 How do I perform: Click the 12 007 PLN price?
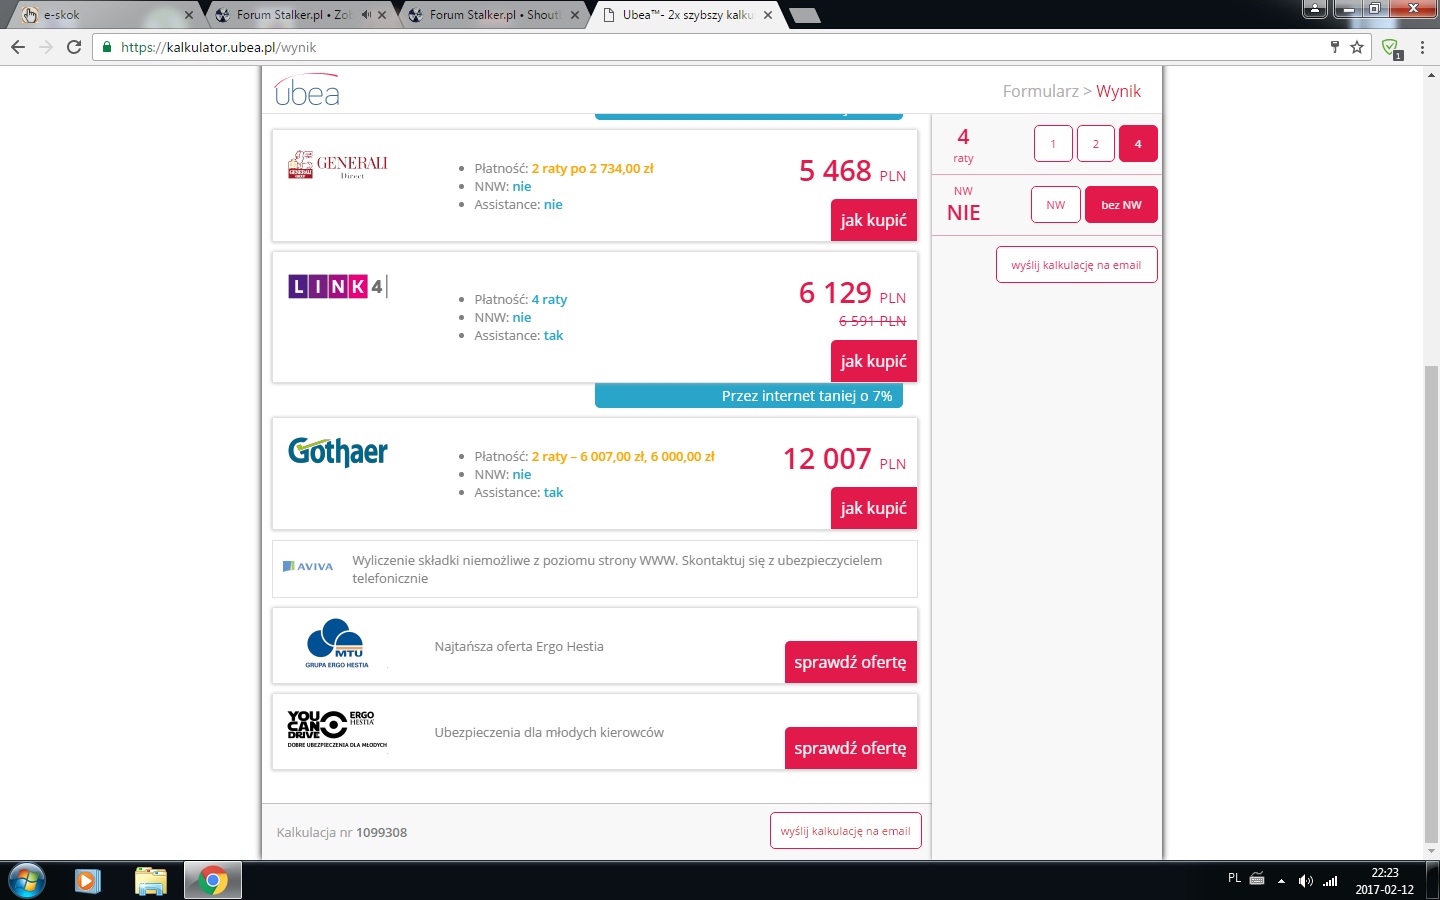tap(844, 459)
